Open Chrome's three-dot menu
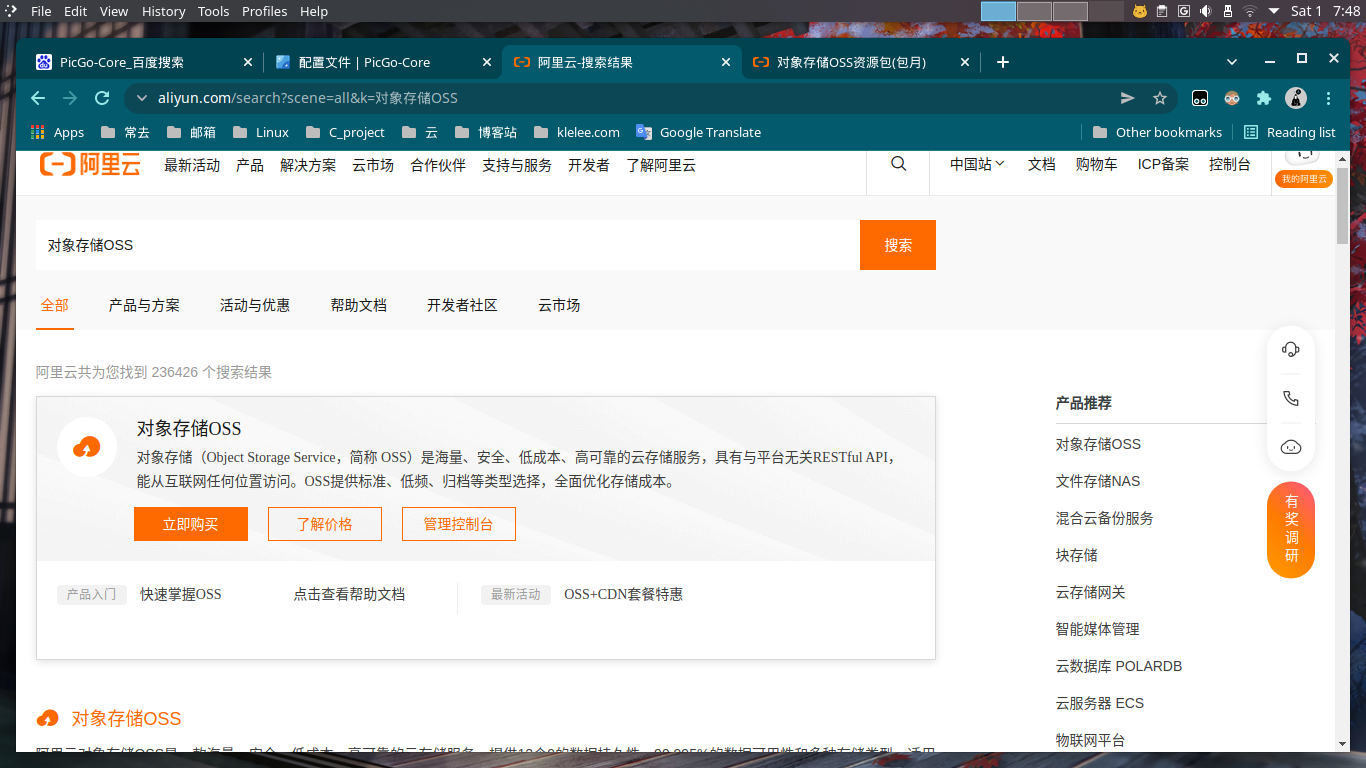Viewport: 1366px width, 768px height. pyautogui.click(x=1328, y=98)
